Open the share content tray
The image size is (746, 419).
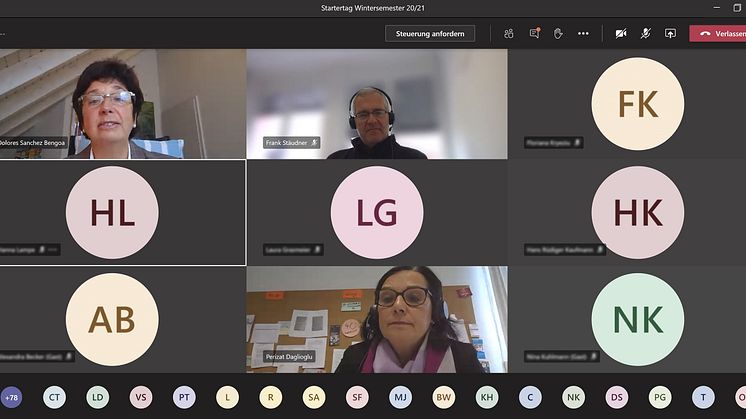(670, 33)
